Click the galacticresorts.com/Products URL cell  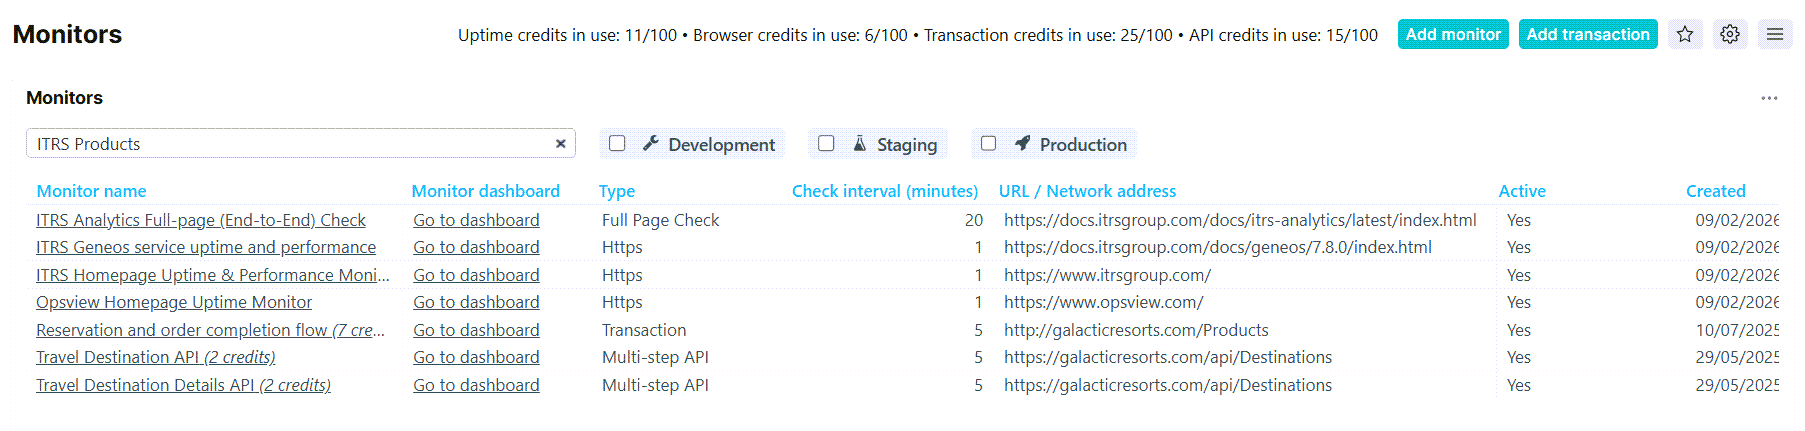[x=1136, y=330]
